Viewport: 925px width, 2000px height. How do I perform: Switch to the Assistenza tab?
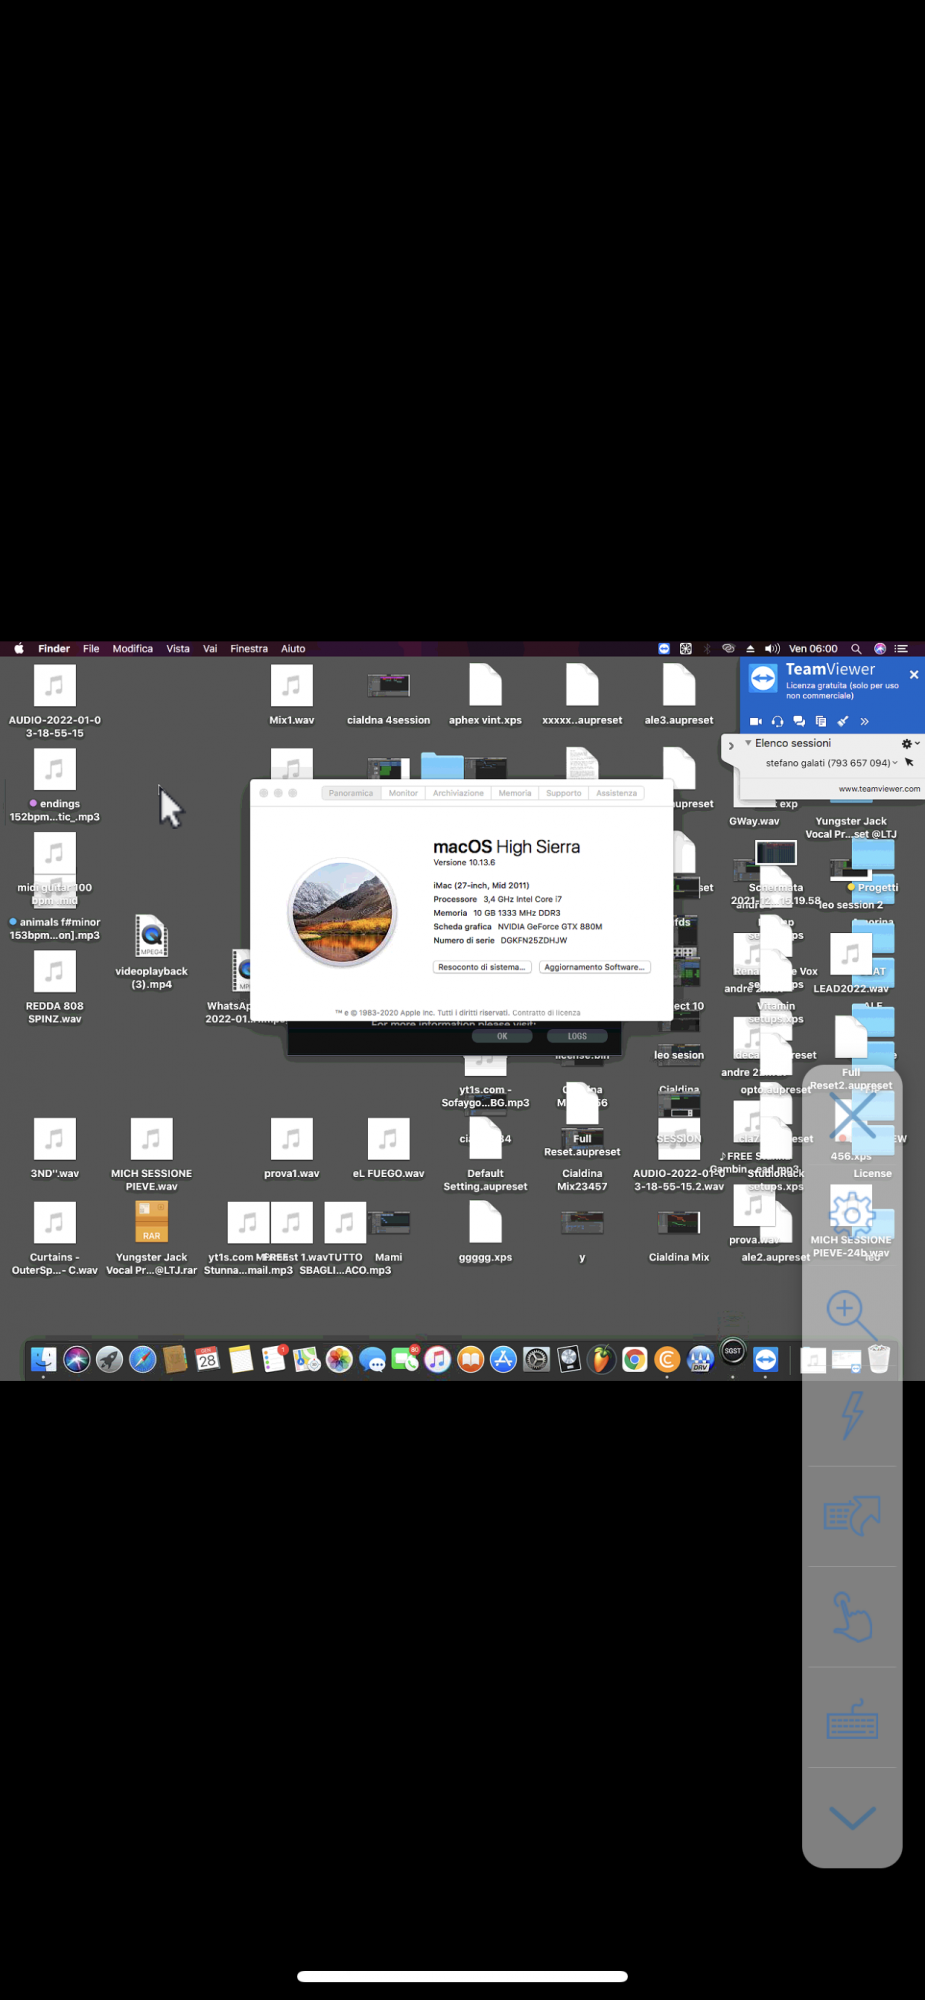coord(616,793)
